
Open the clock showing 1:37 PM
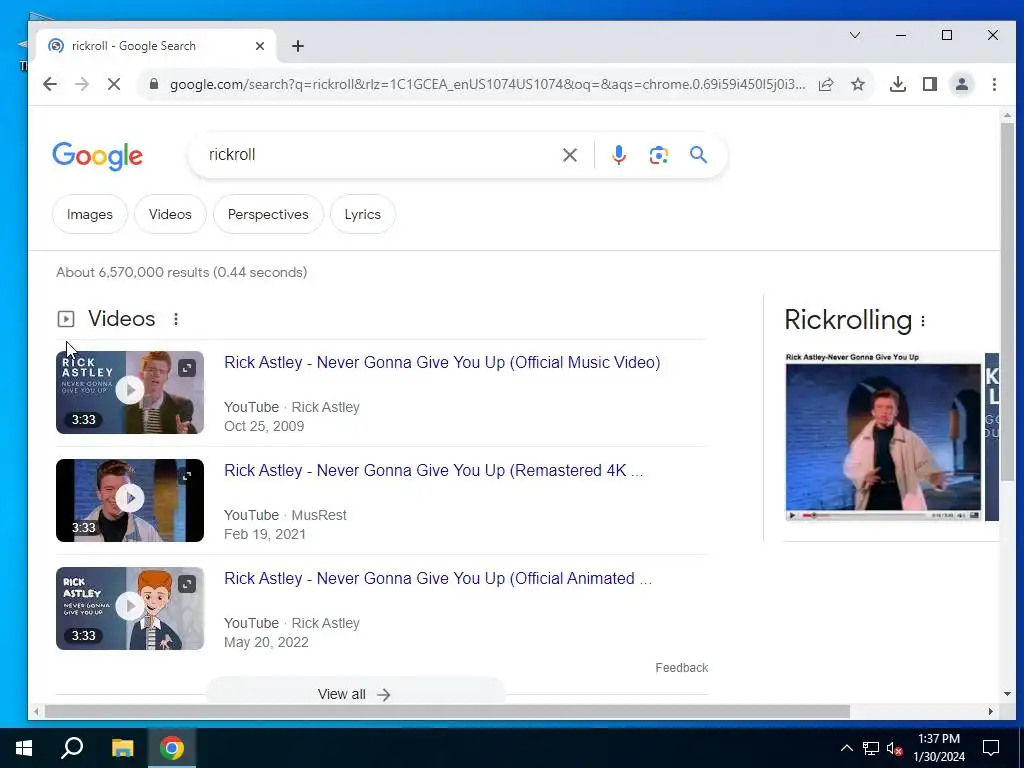[x=939, y=748]
